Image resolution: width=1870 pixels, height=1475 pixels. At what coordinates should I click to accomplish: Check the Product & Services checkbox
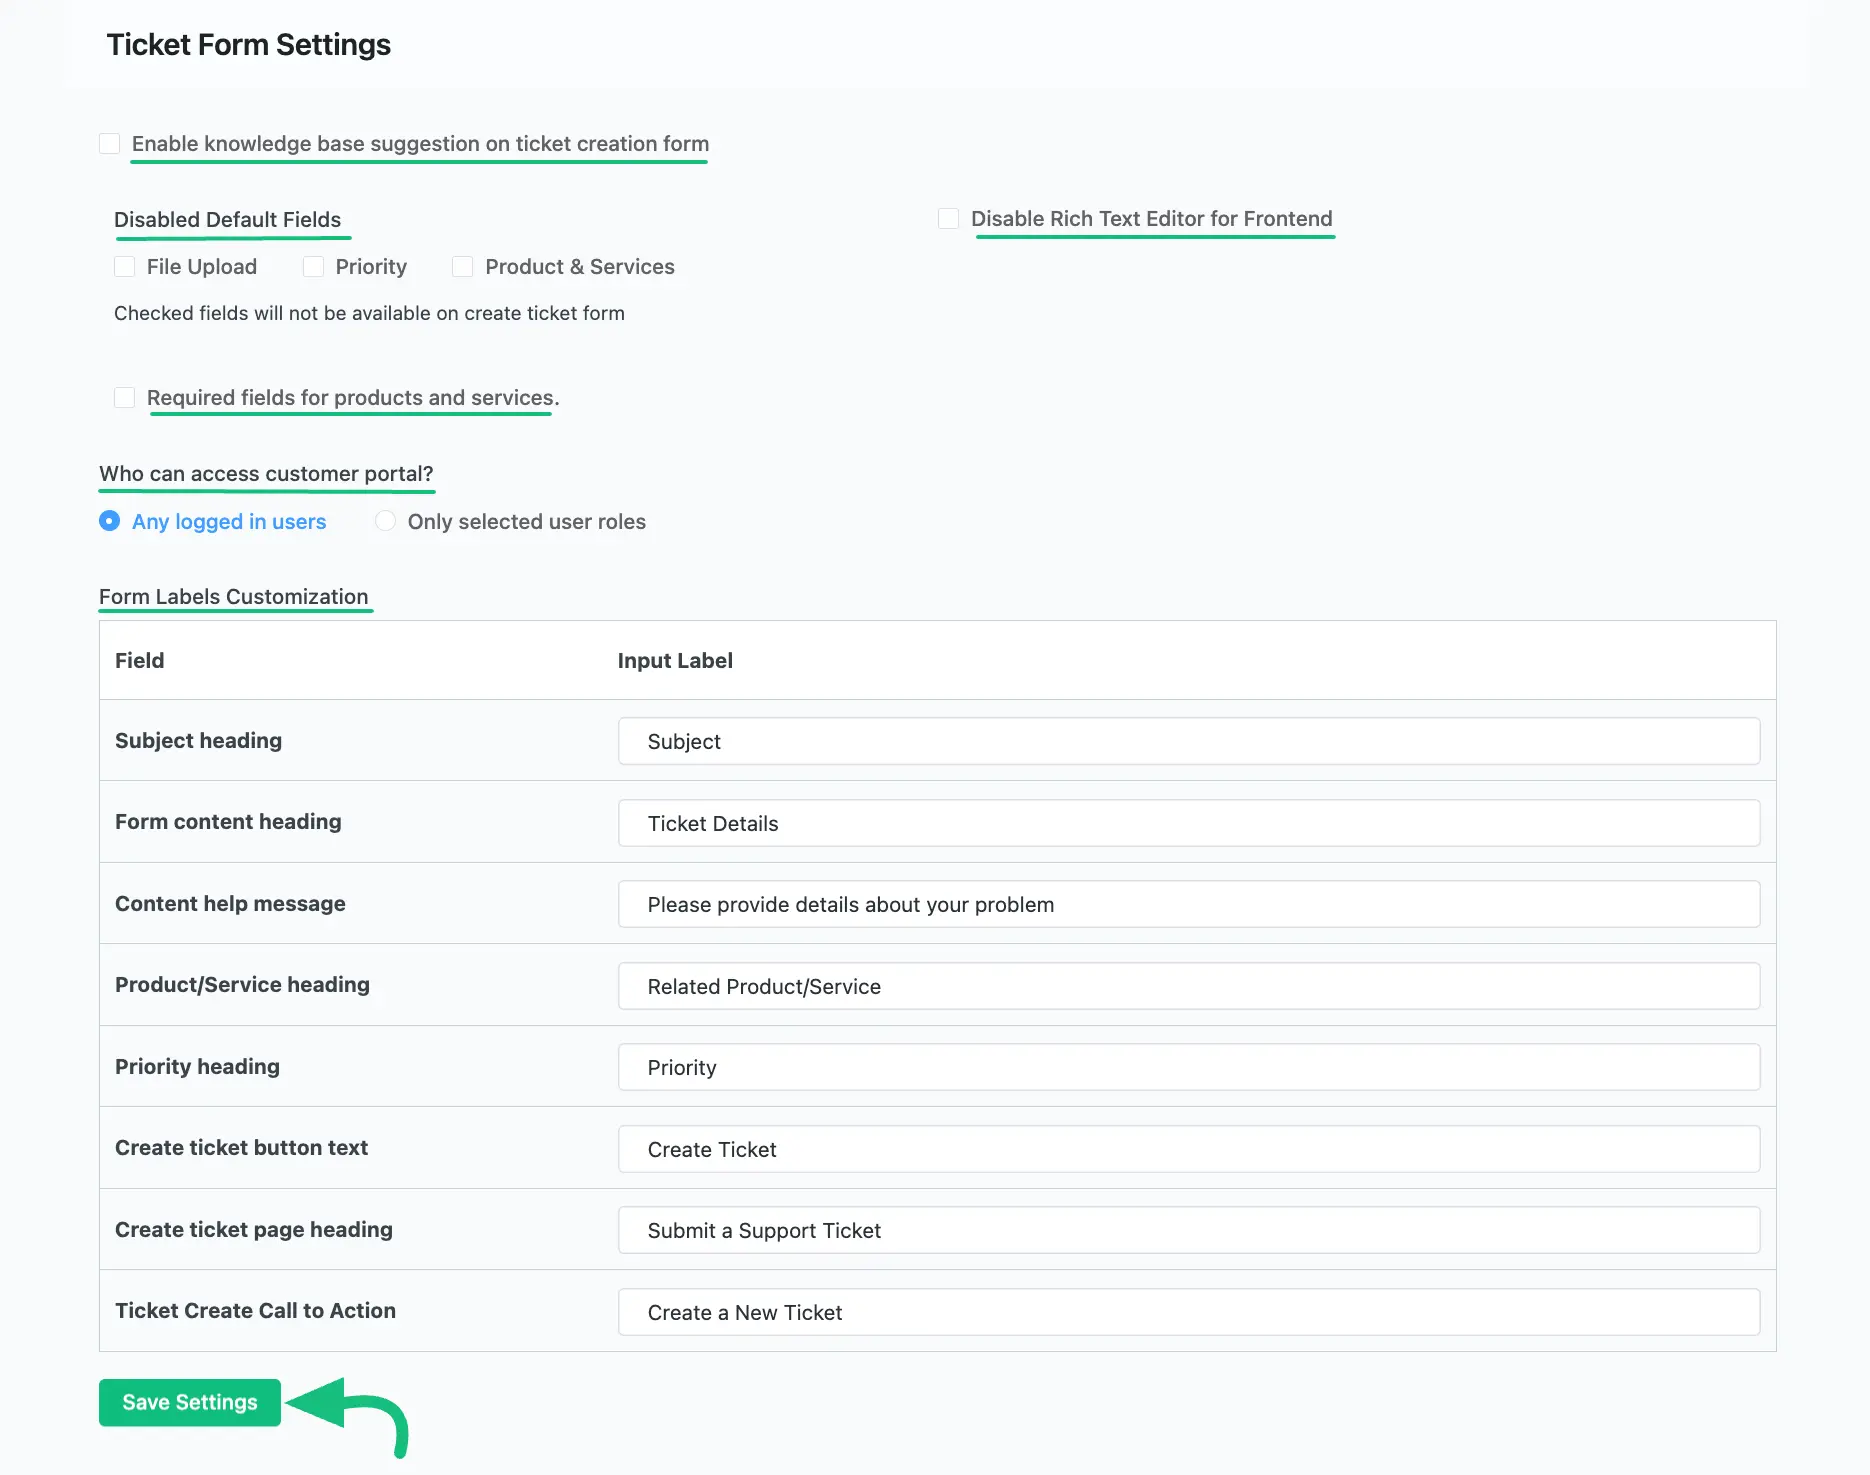click(x=463, y=267)
